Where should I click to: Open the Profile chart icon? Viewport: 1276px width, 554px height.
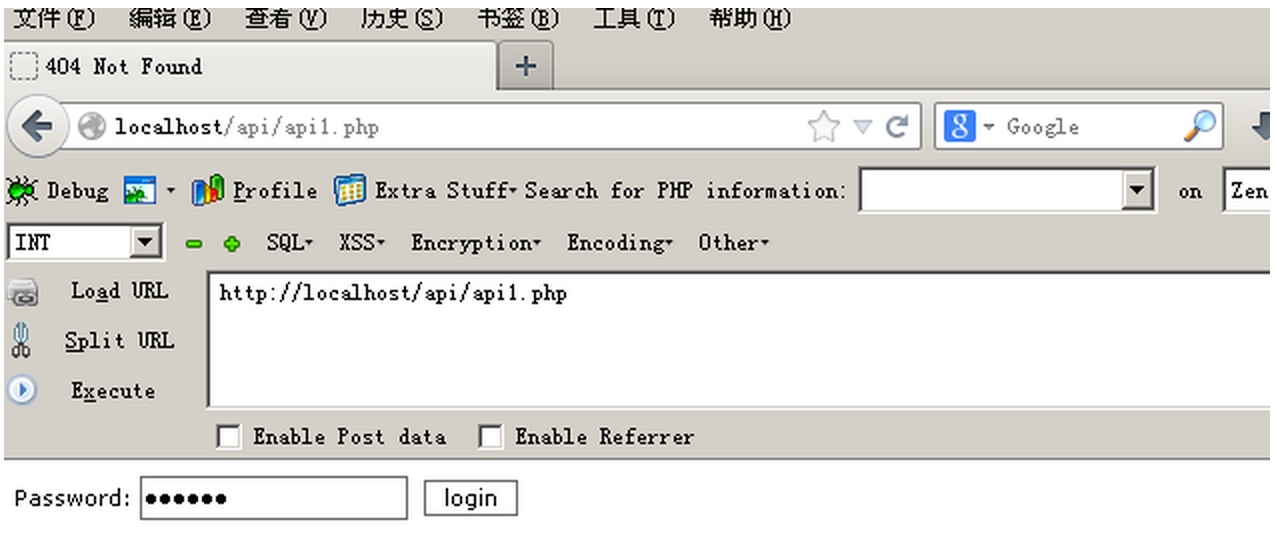pyautogui.click(x=207, y=191)
